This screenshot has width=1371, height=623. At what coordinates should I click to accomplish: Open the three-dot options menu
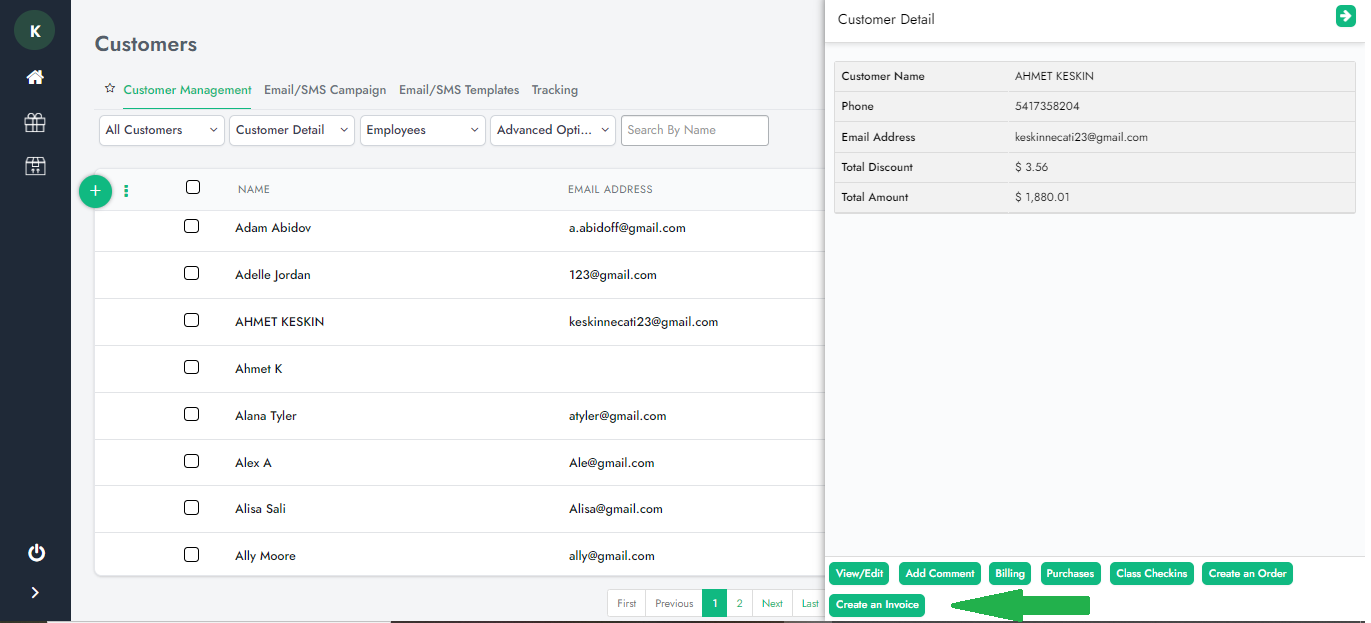coord(126,191)
